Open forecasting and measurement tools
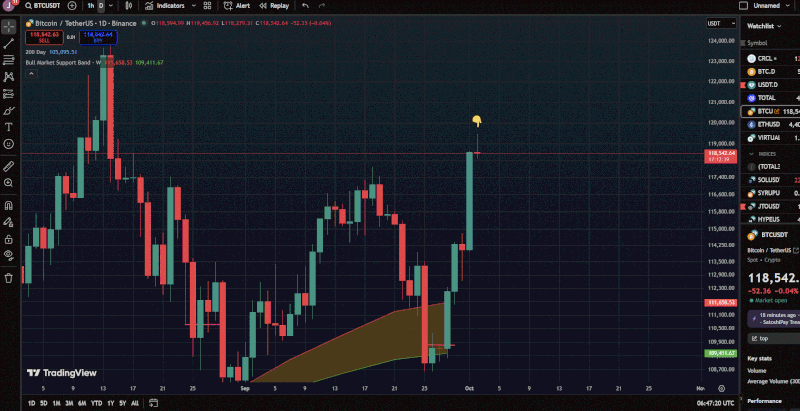Screen dimensions: 800x411 point(9,94)
